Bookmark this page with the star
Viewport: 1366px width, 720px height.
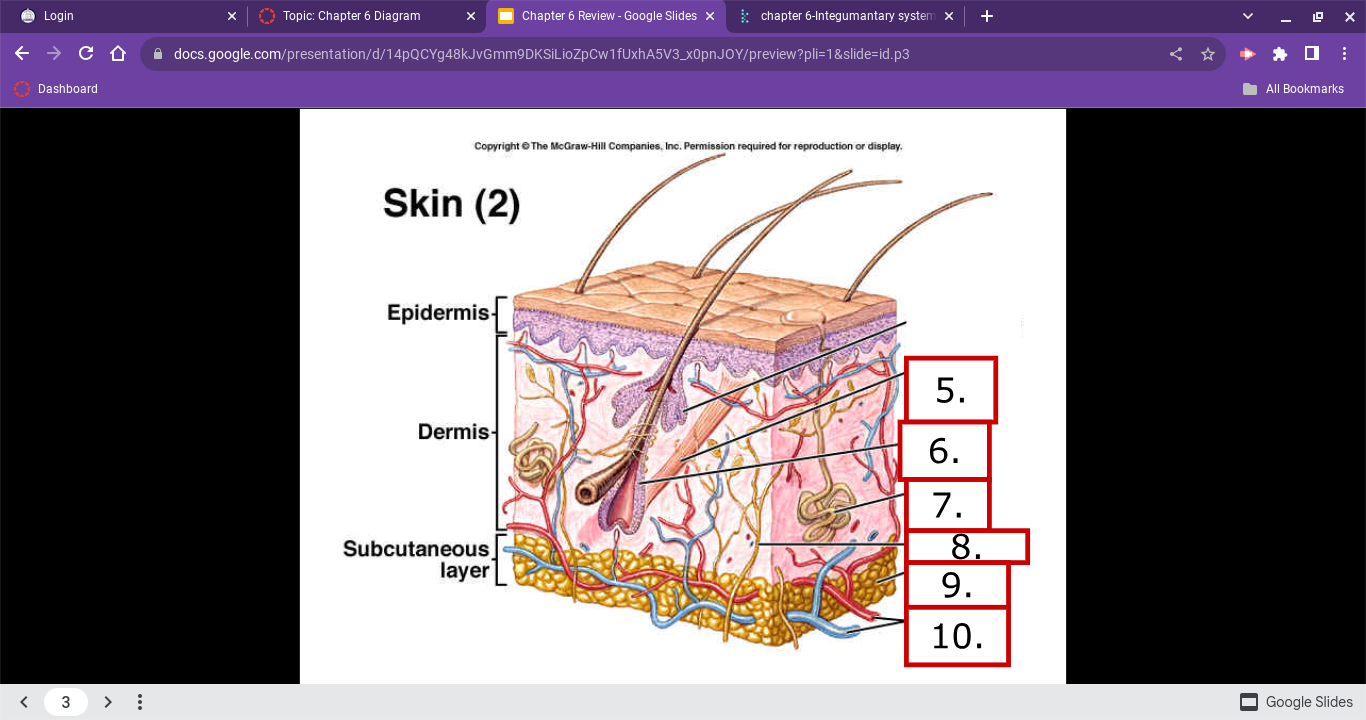click(1208, 54)
